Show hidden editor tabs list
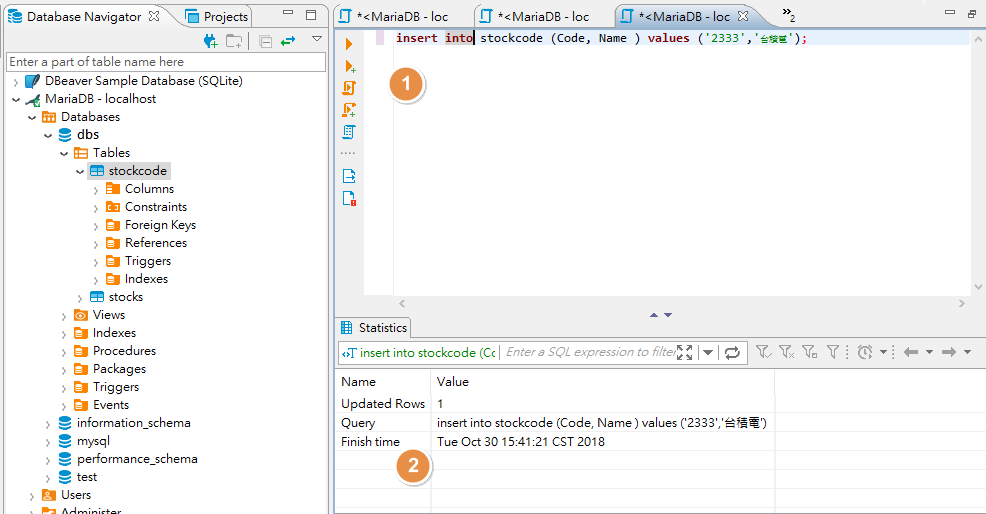 [789, 14]
